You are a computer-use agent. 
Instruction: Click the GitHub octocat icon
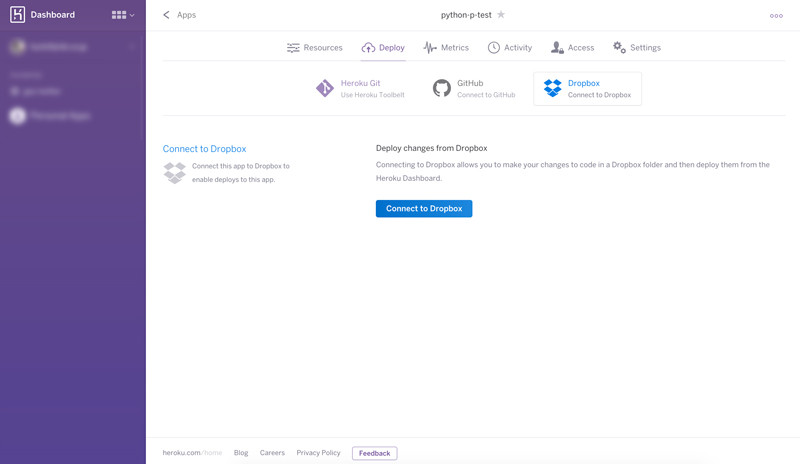[442, 88]
